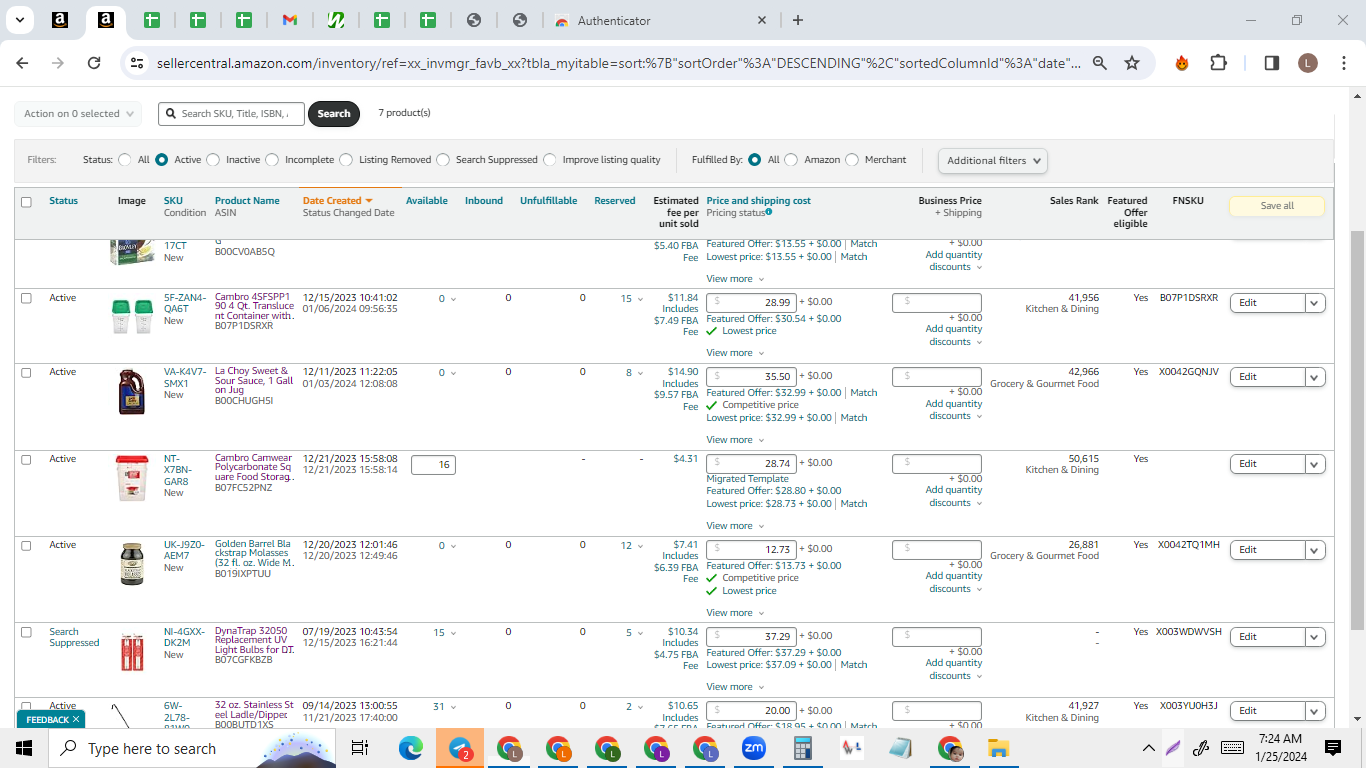This screenshot has width=1366, height=768.
Task: Open Zoom app from taskbar
Action: (753, 748)
